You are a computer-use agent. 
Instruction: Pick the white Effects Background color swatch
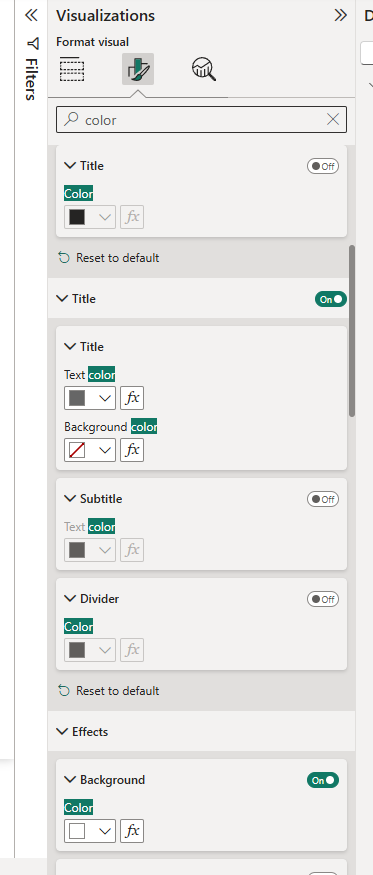click(77, 831)
